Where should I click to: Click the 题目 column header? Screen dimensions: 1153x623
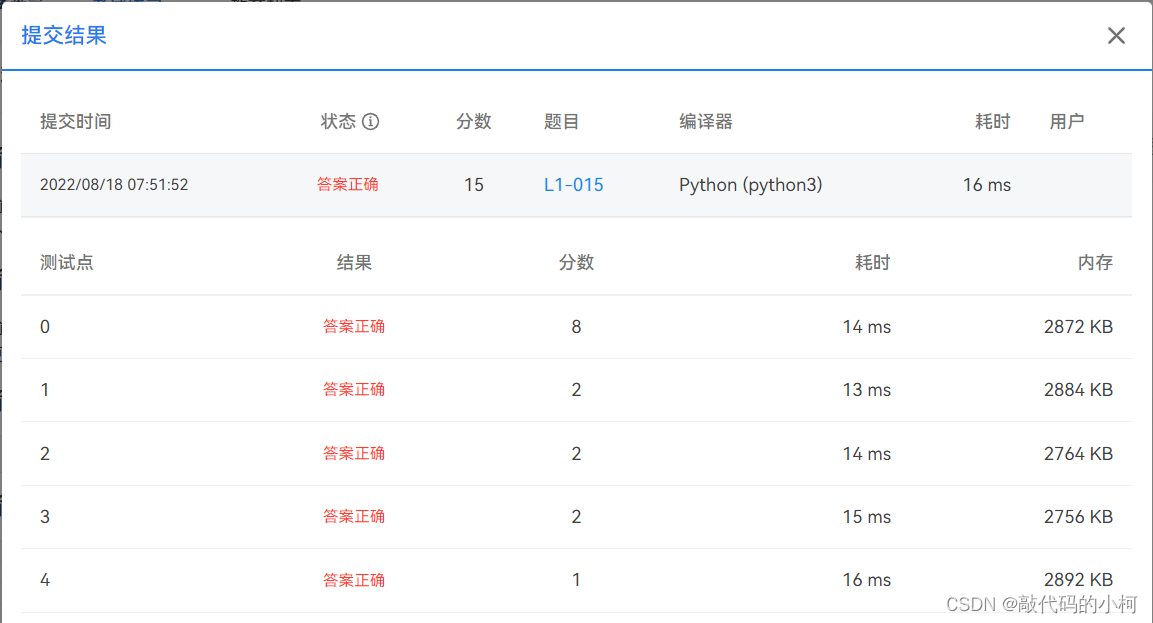click(562, 121)
